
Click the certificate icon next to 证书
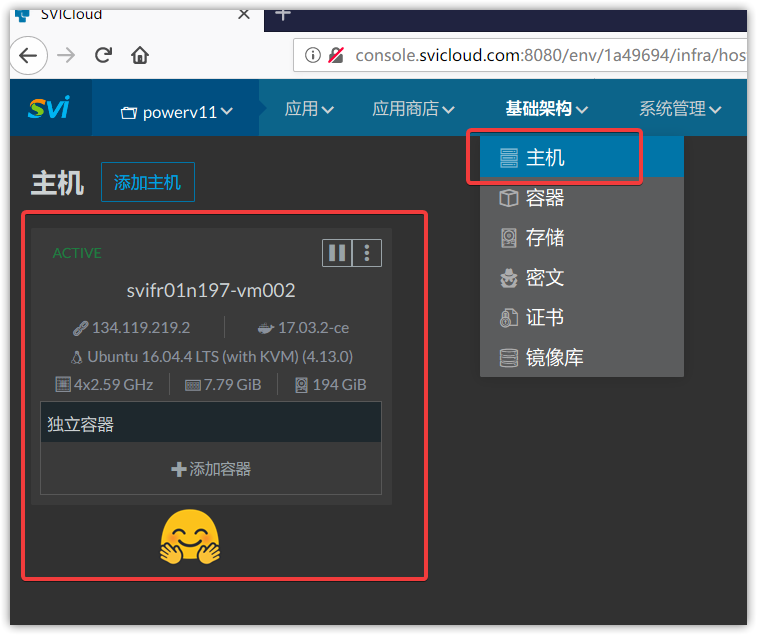tap(508, 318)
